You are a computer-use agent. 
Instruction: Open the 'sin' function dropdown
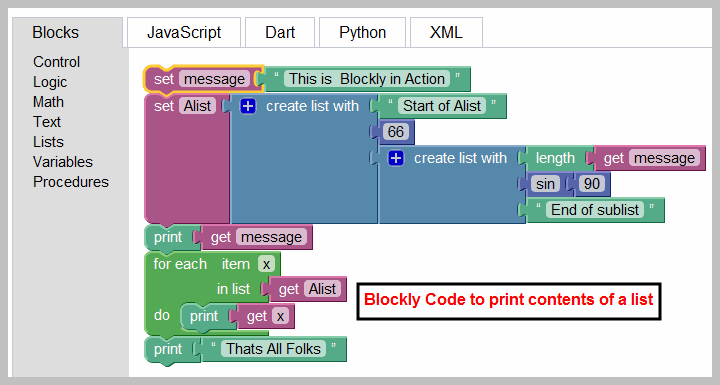pyautogui.click(x=545, y=184)
